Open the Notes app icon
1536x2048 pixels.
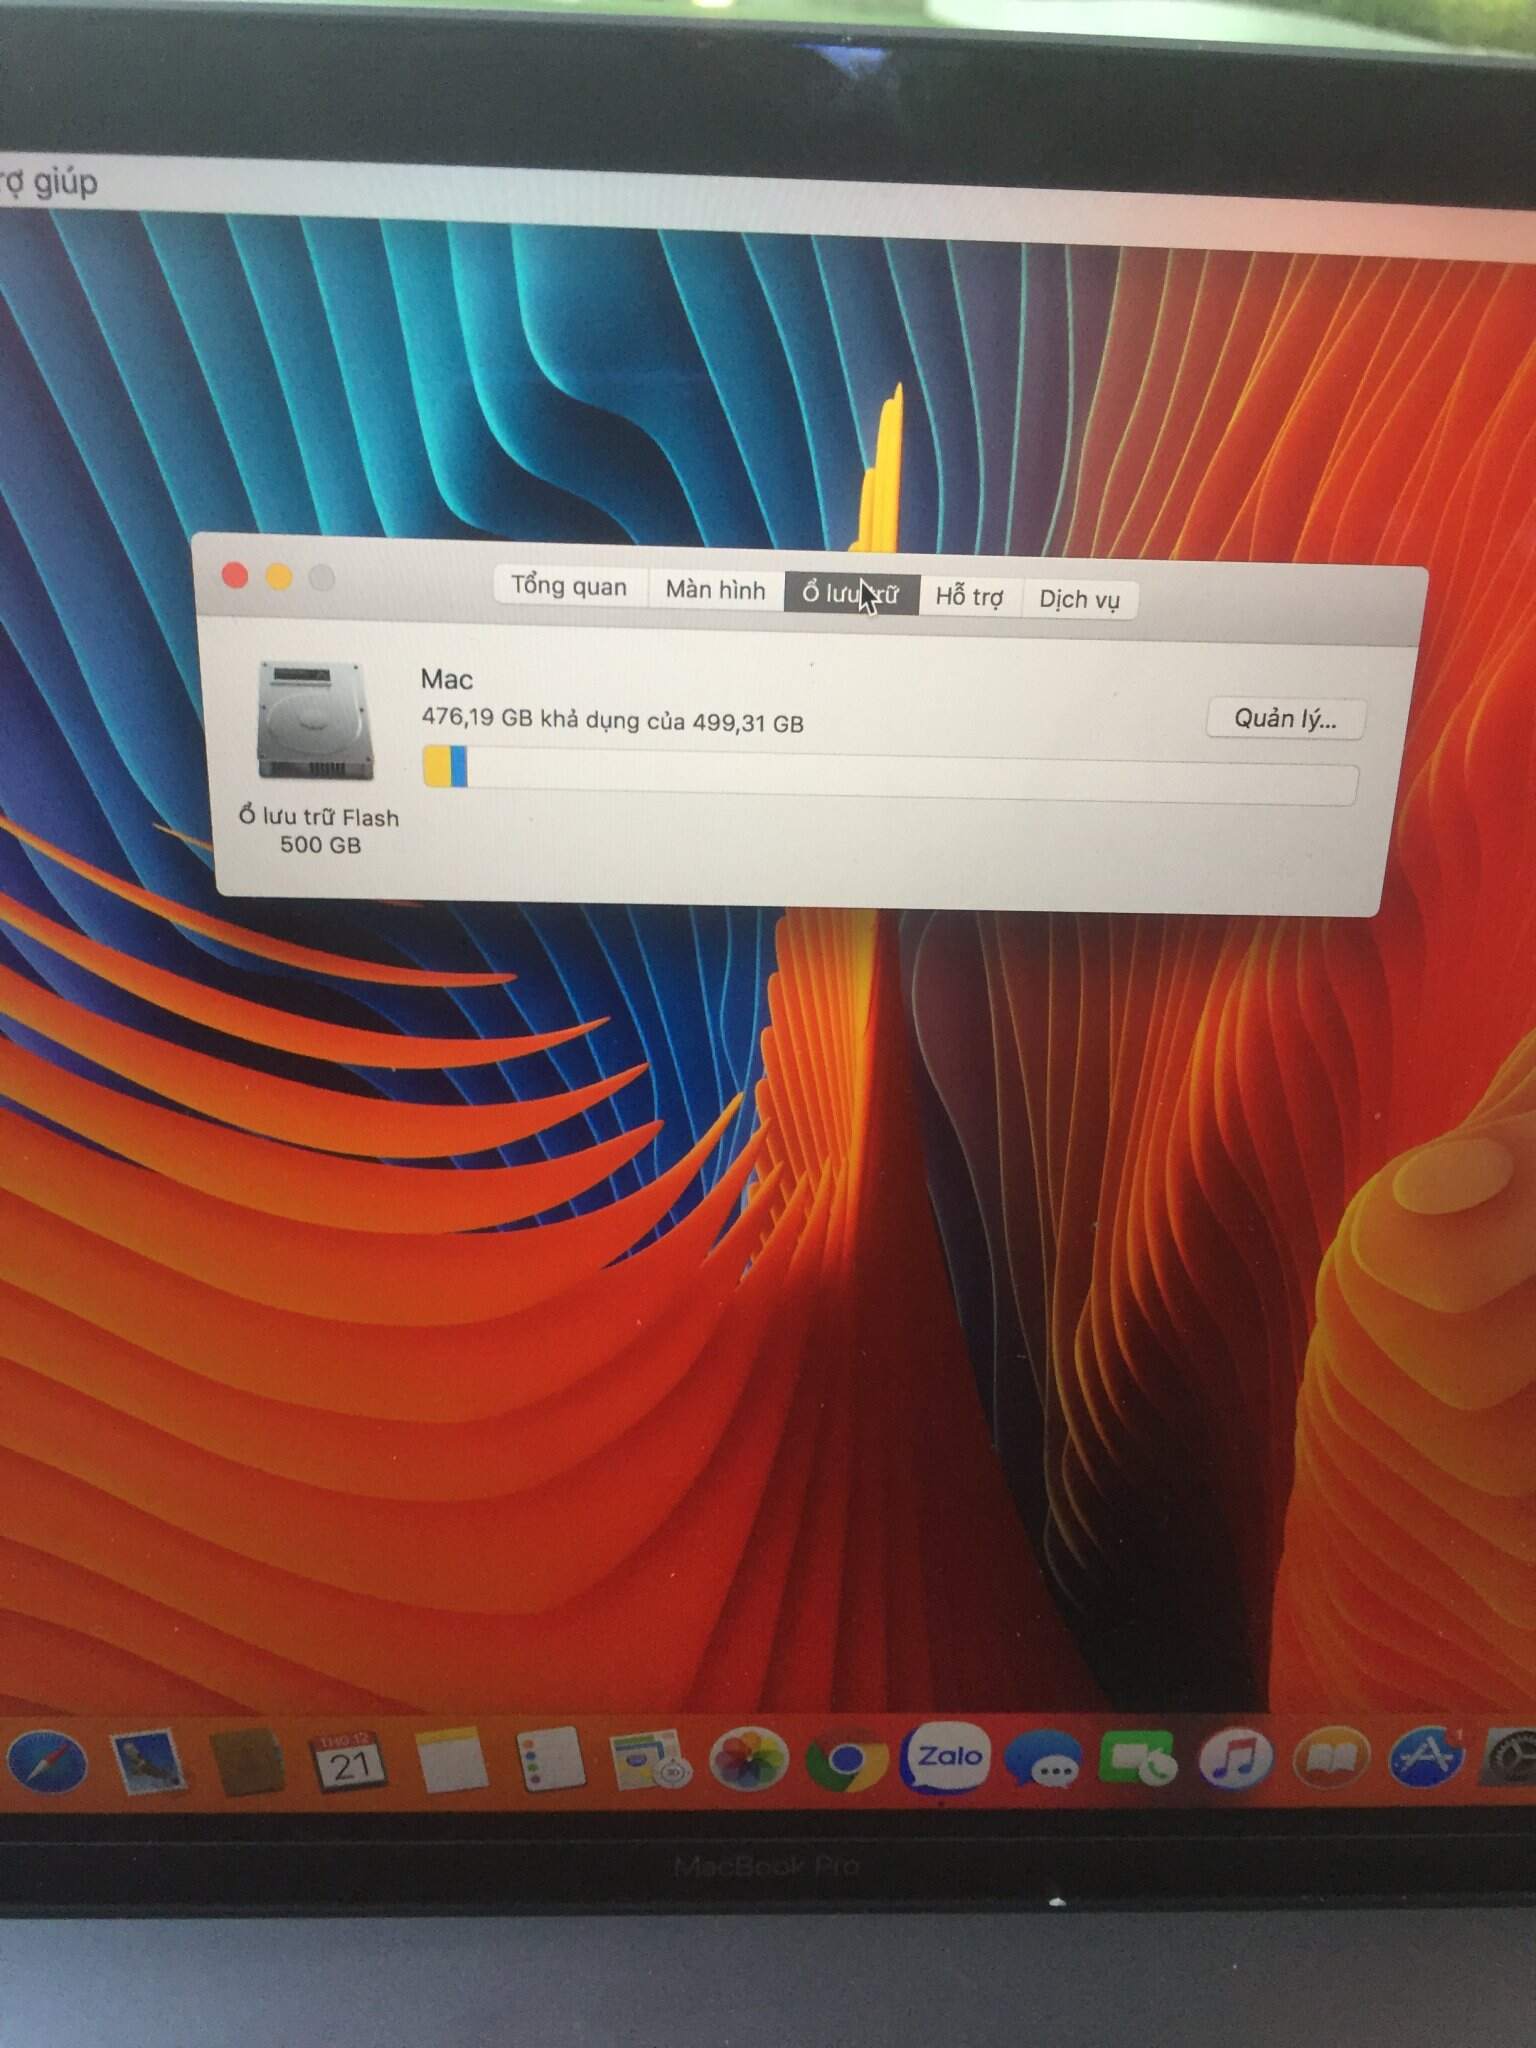point(451,1762)
